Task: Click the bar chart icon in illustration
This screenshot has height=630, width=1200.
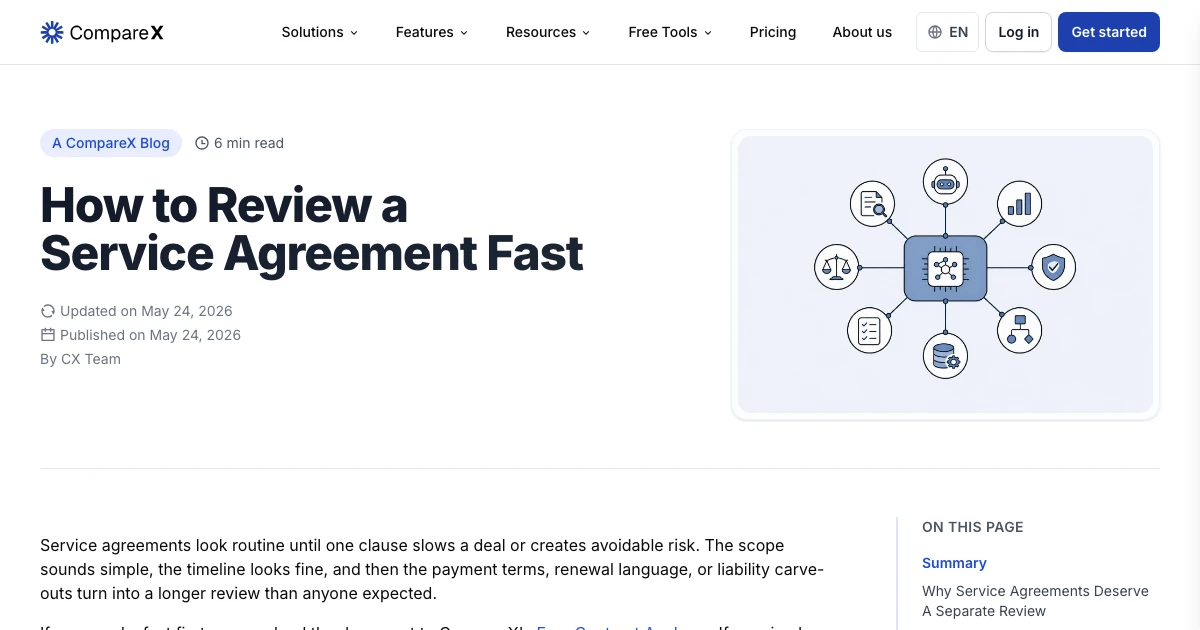Action: [x=1019, y=204]
